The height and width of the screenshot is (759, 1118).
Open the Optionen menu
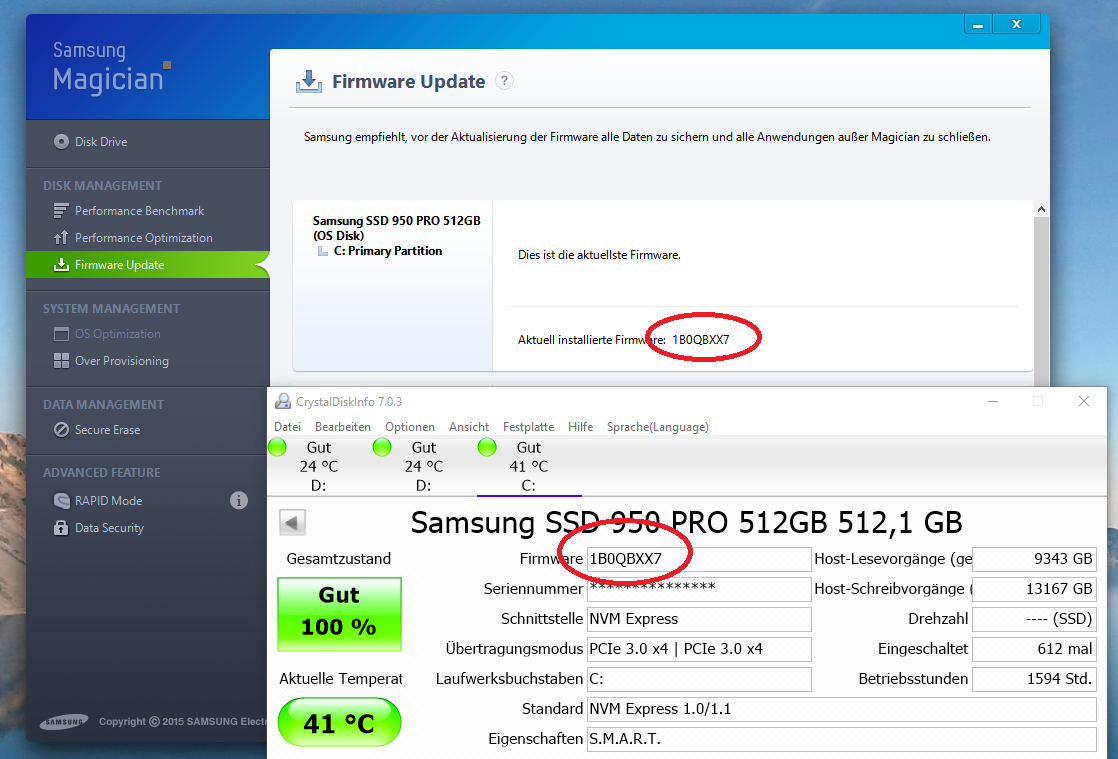[410, 427]
